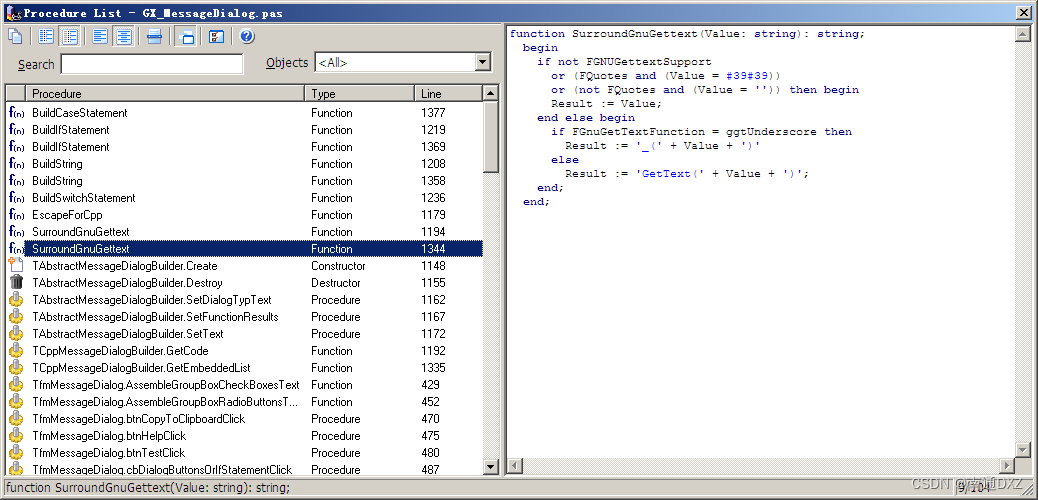This screenshot has height=500, width=1038.
Task: Click the Constructor type cell
Action: 338,266
